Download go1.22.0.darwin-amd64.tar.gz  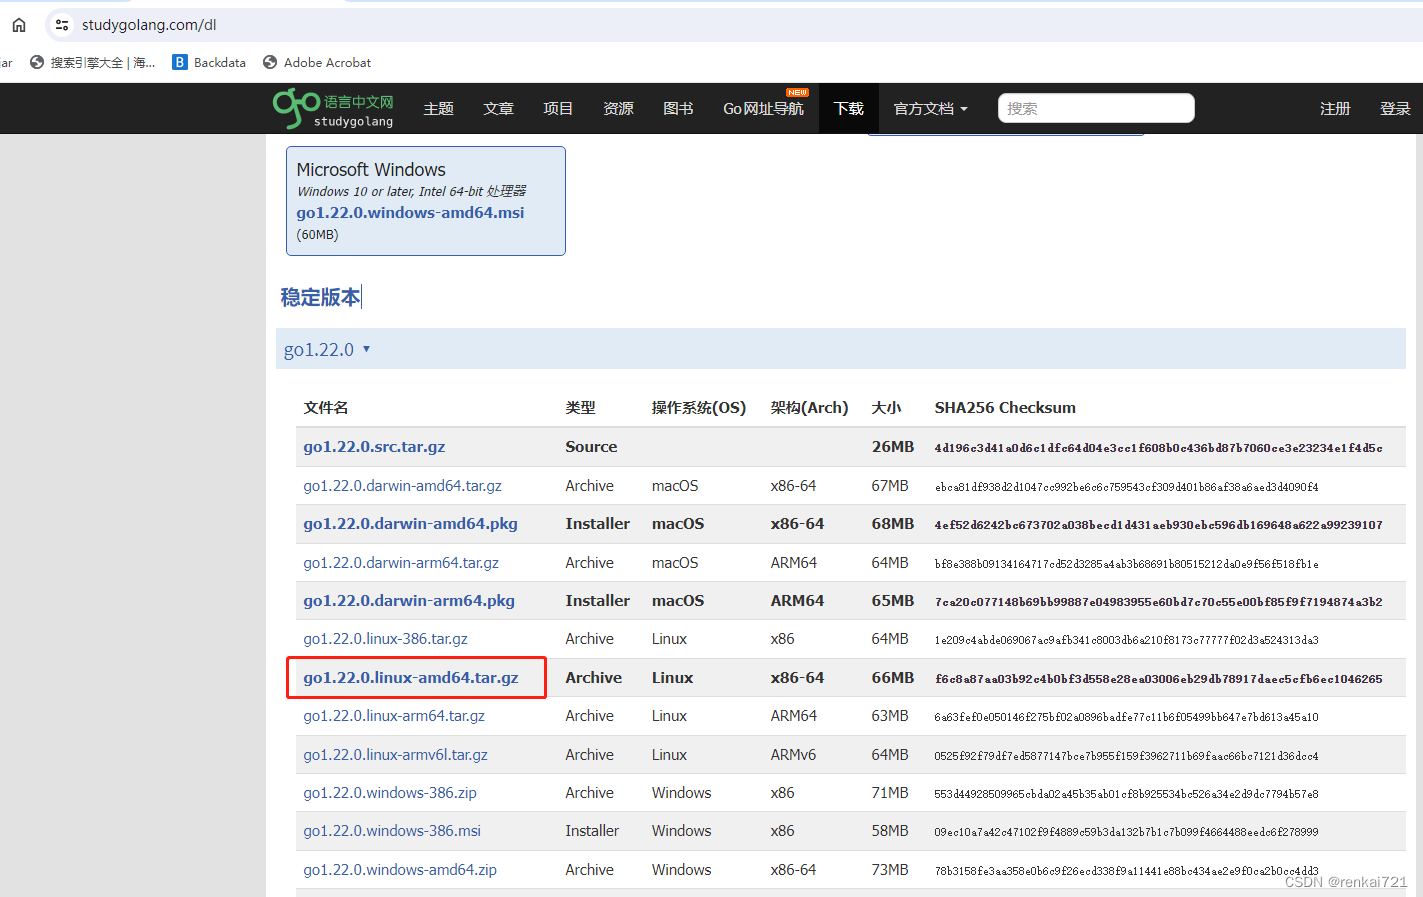(x=402, y=485)
